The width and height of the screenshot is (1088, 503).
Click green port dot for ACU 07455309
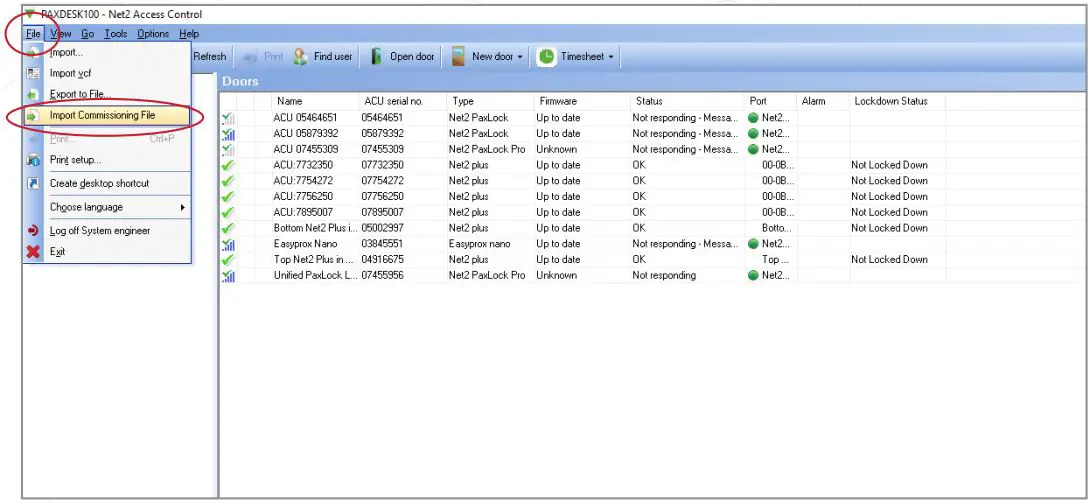[x=753, y=149]
